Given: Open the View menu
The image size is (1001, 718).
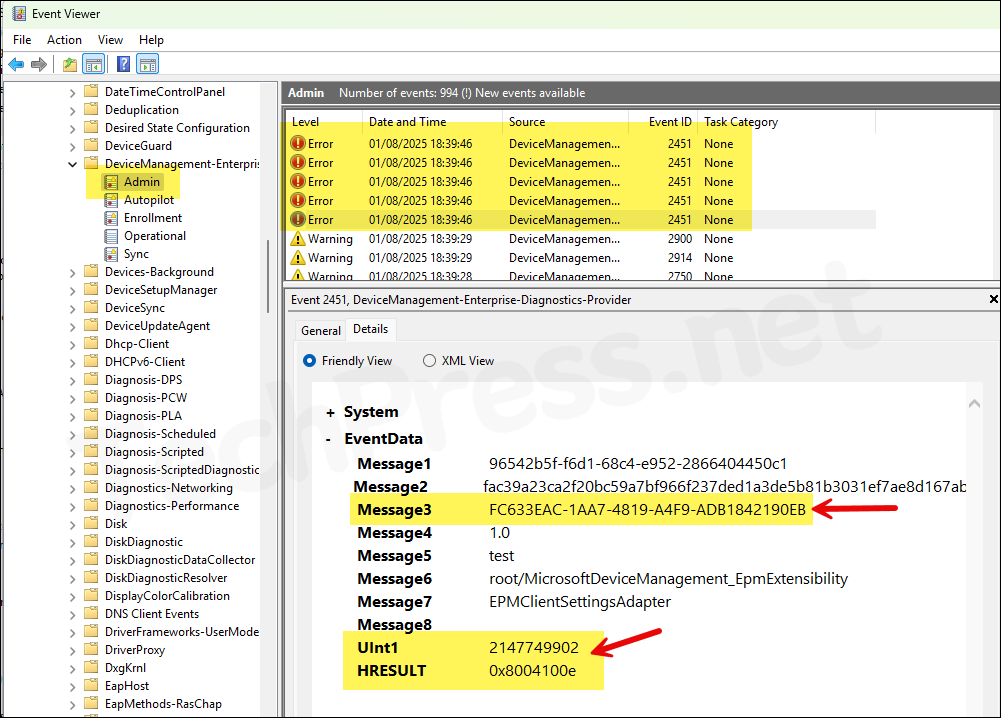Looking at the screenshot, I should 110,40.
